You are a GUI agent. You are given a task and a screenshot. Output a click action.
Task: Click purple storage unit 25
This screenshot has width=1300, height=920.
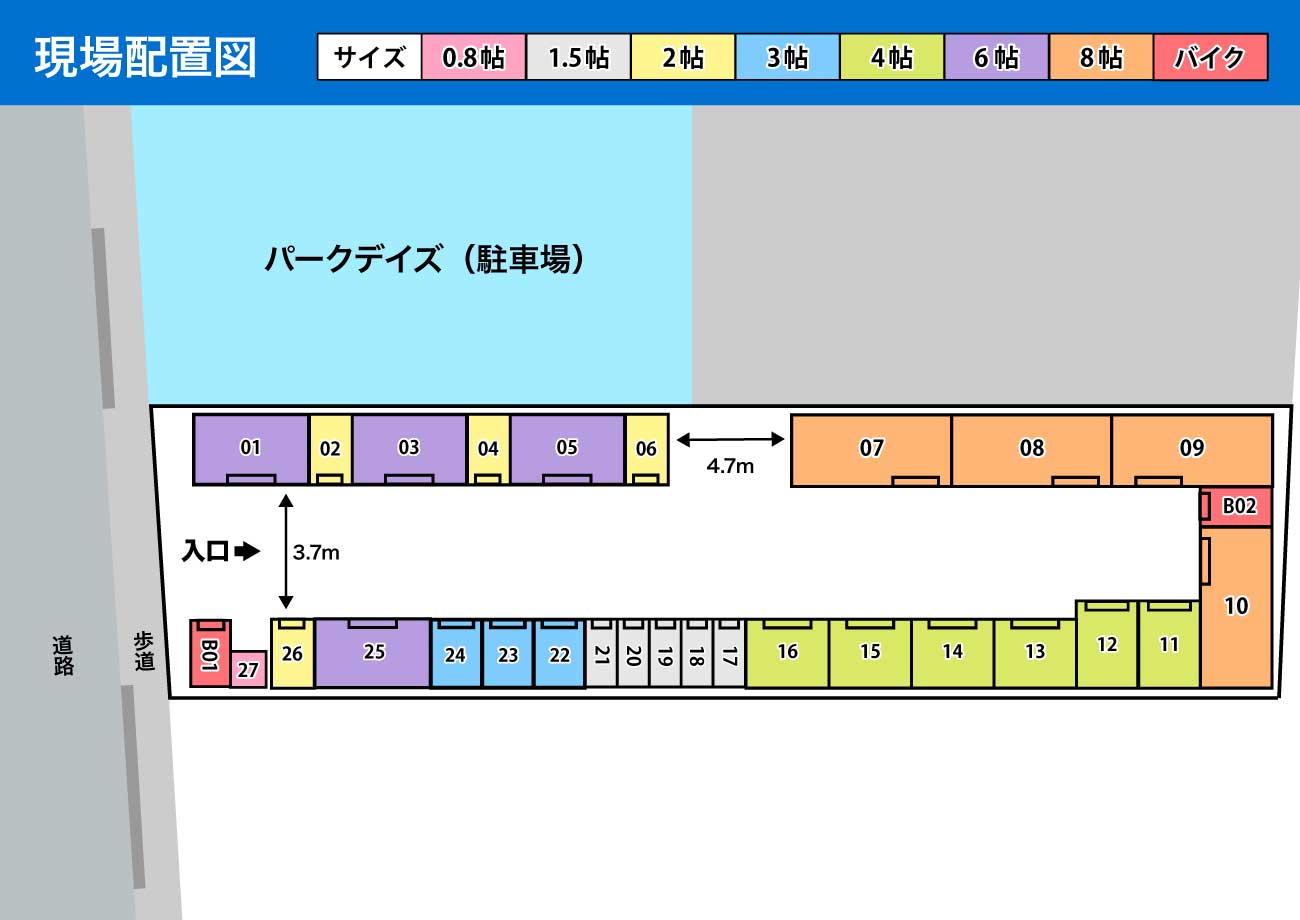pyautogui.click(x=373, y=653)
